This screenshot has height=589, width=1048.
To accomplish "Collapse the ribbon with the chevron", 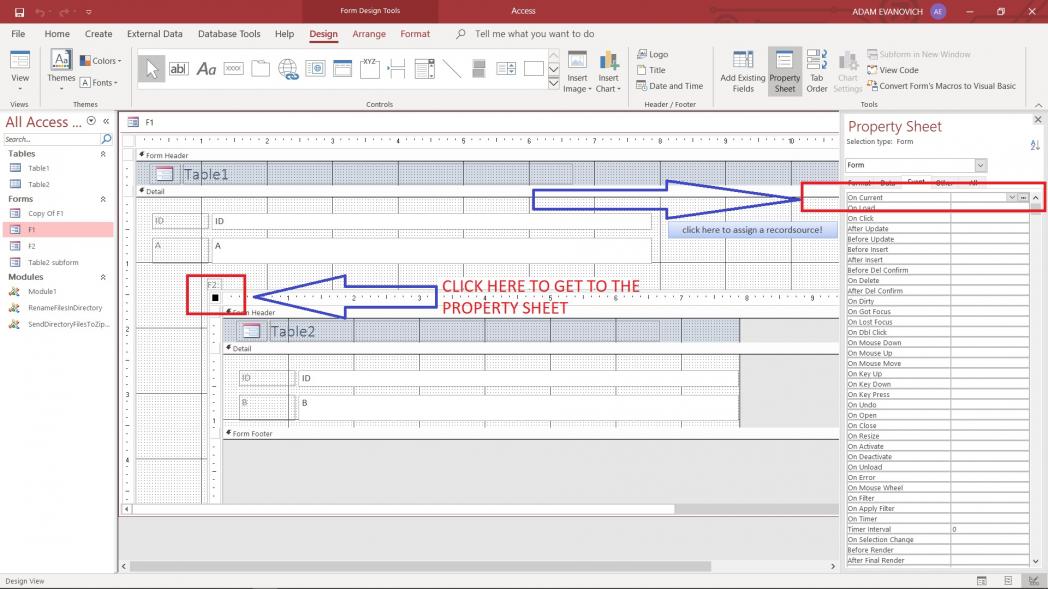I will point(1038,105).
